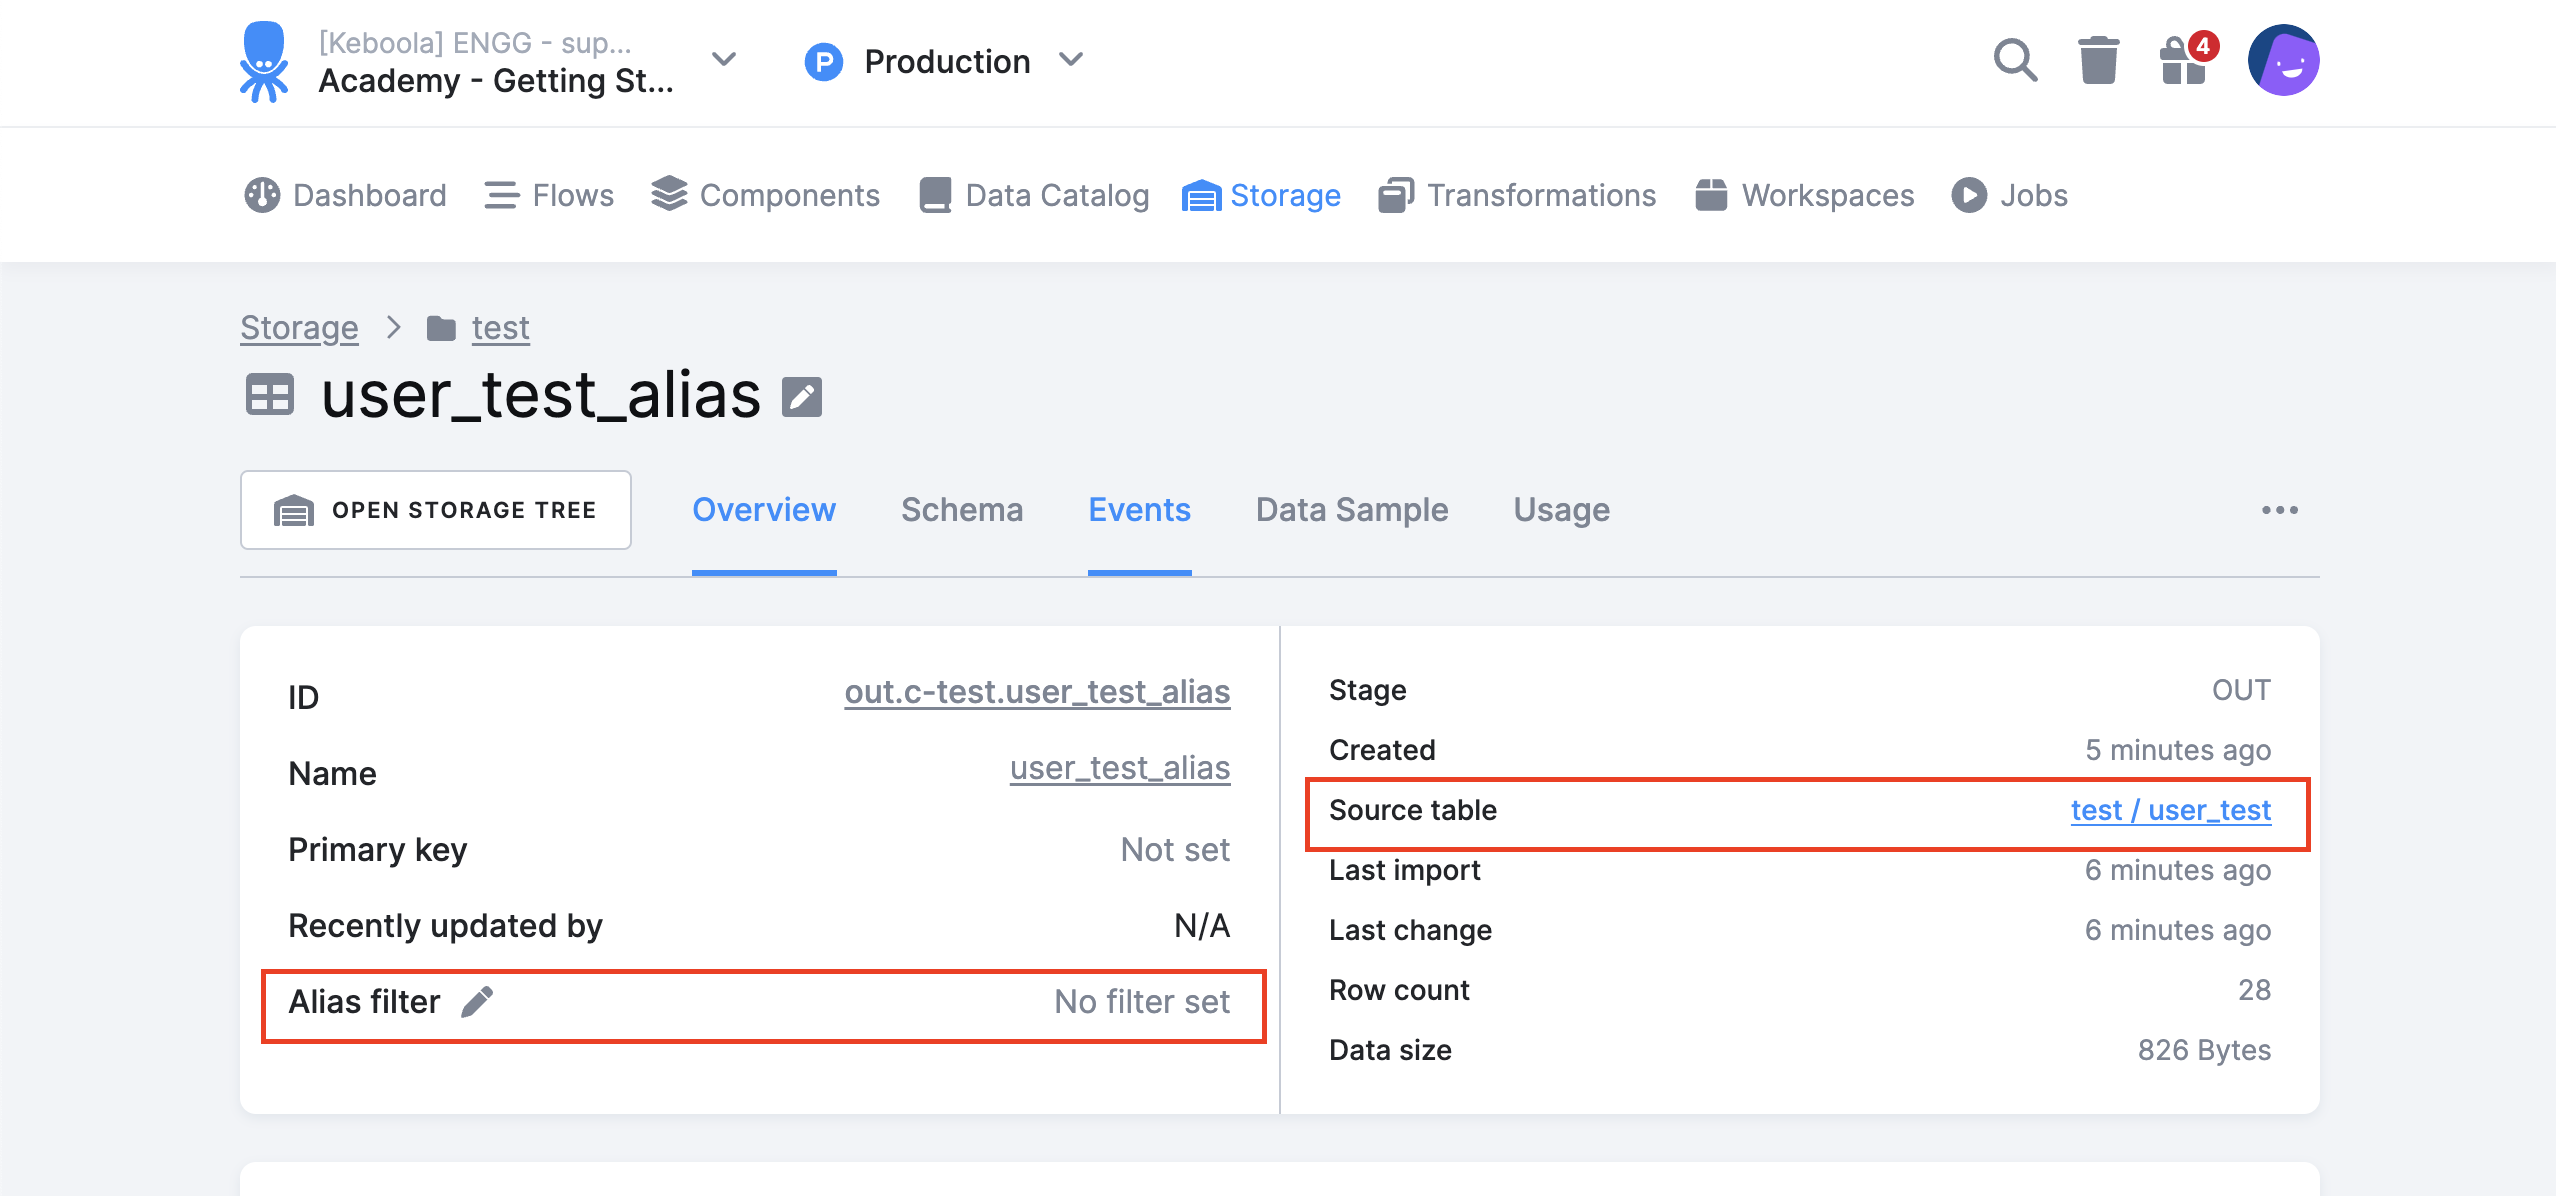2556x1196 pixels.
Task: Open the global search magnifier icon
Action: [x=2015, y=61]
